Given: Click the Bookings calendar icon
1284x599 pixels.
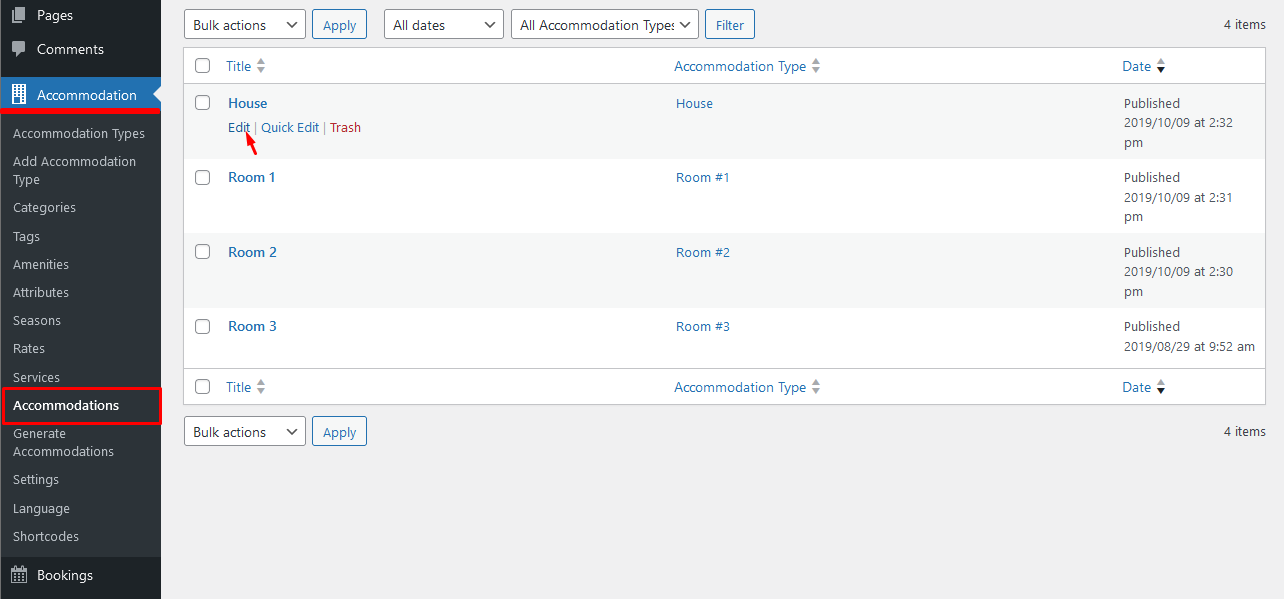Looking at the screenshot, I should tap(19, 575).
